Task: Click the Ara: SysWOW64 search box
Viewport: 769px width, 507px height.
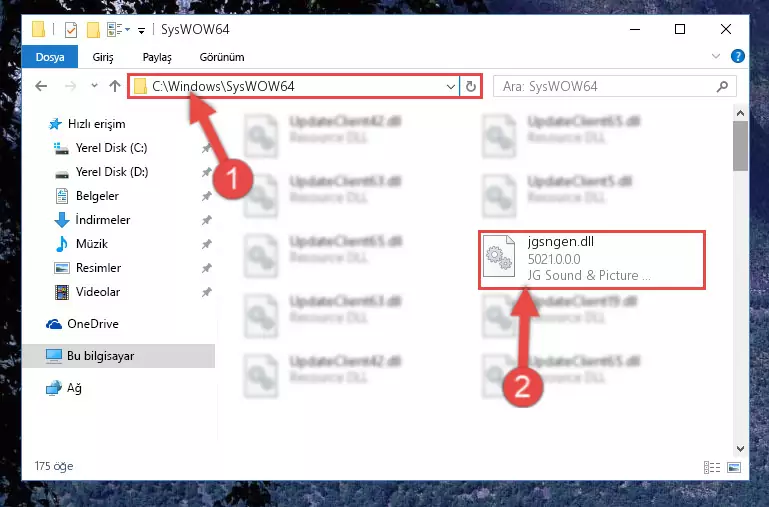Action: pos(615,87)
